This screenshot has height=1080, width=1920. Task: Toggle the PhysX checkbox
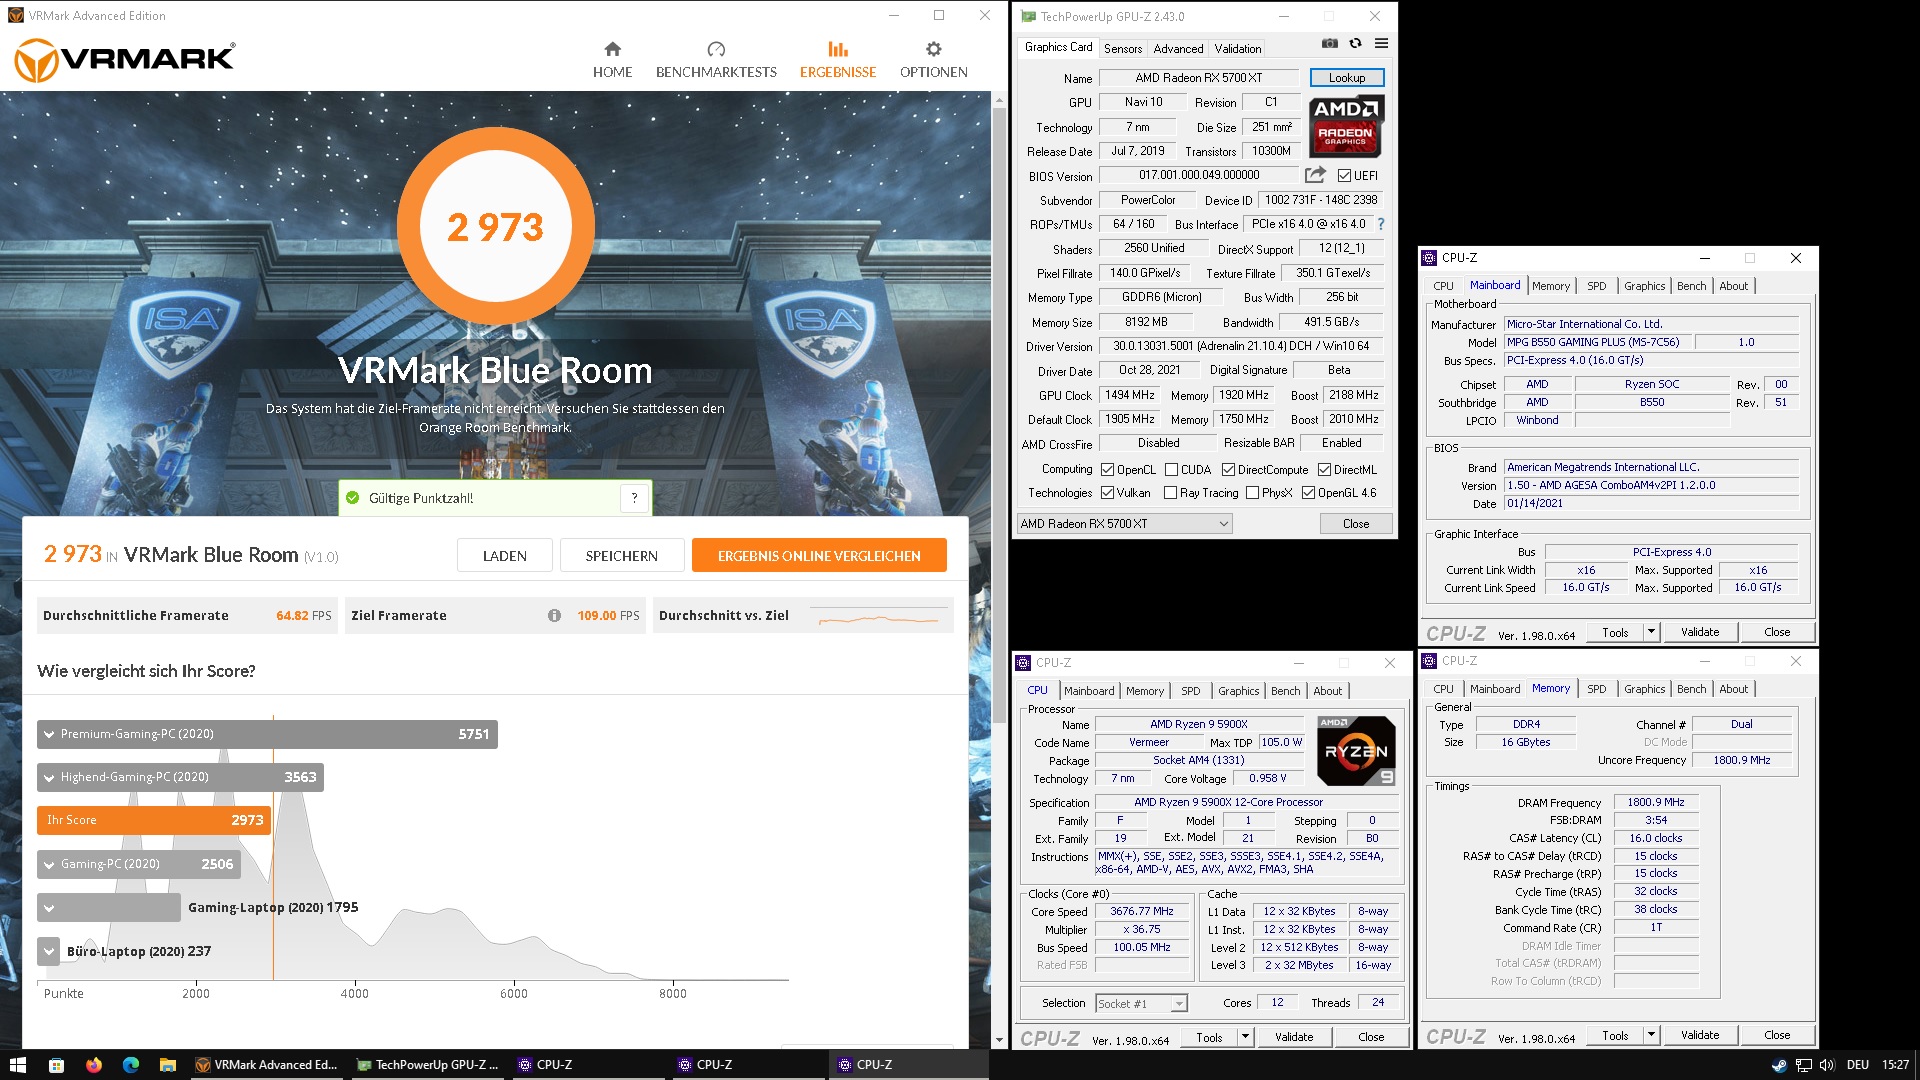click(1252, 493)
